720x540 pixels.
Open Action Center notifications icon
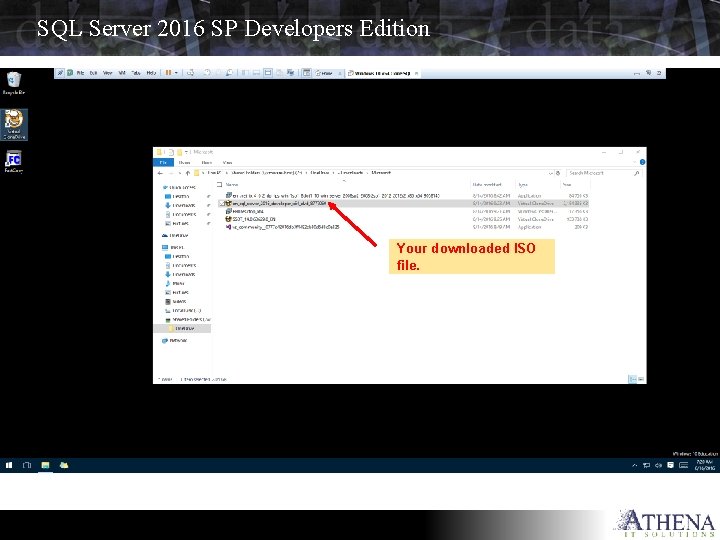point(670,466)
